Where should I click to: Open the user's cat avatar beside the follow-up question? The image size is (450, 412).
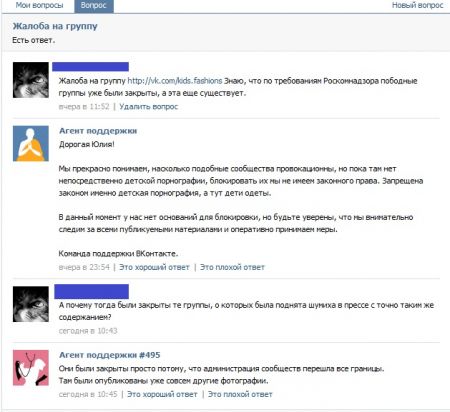31,304
